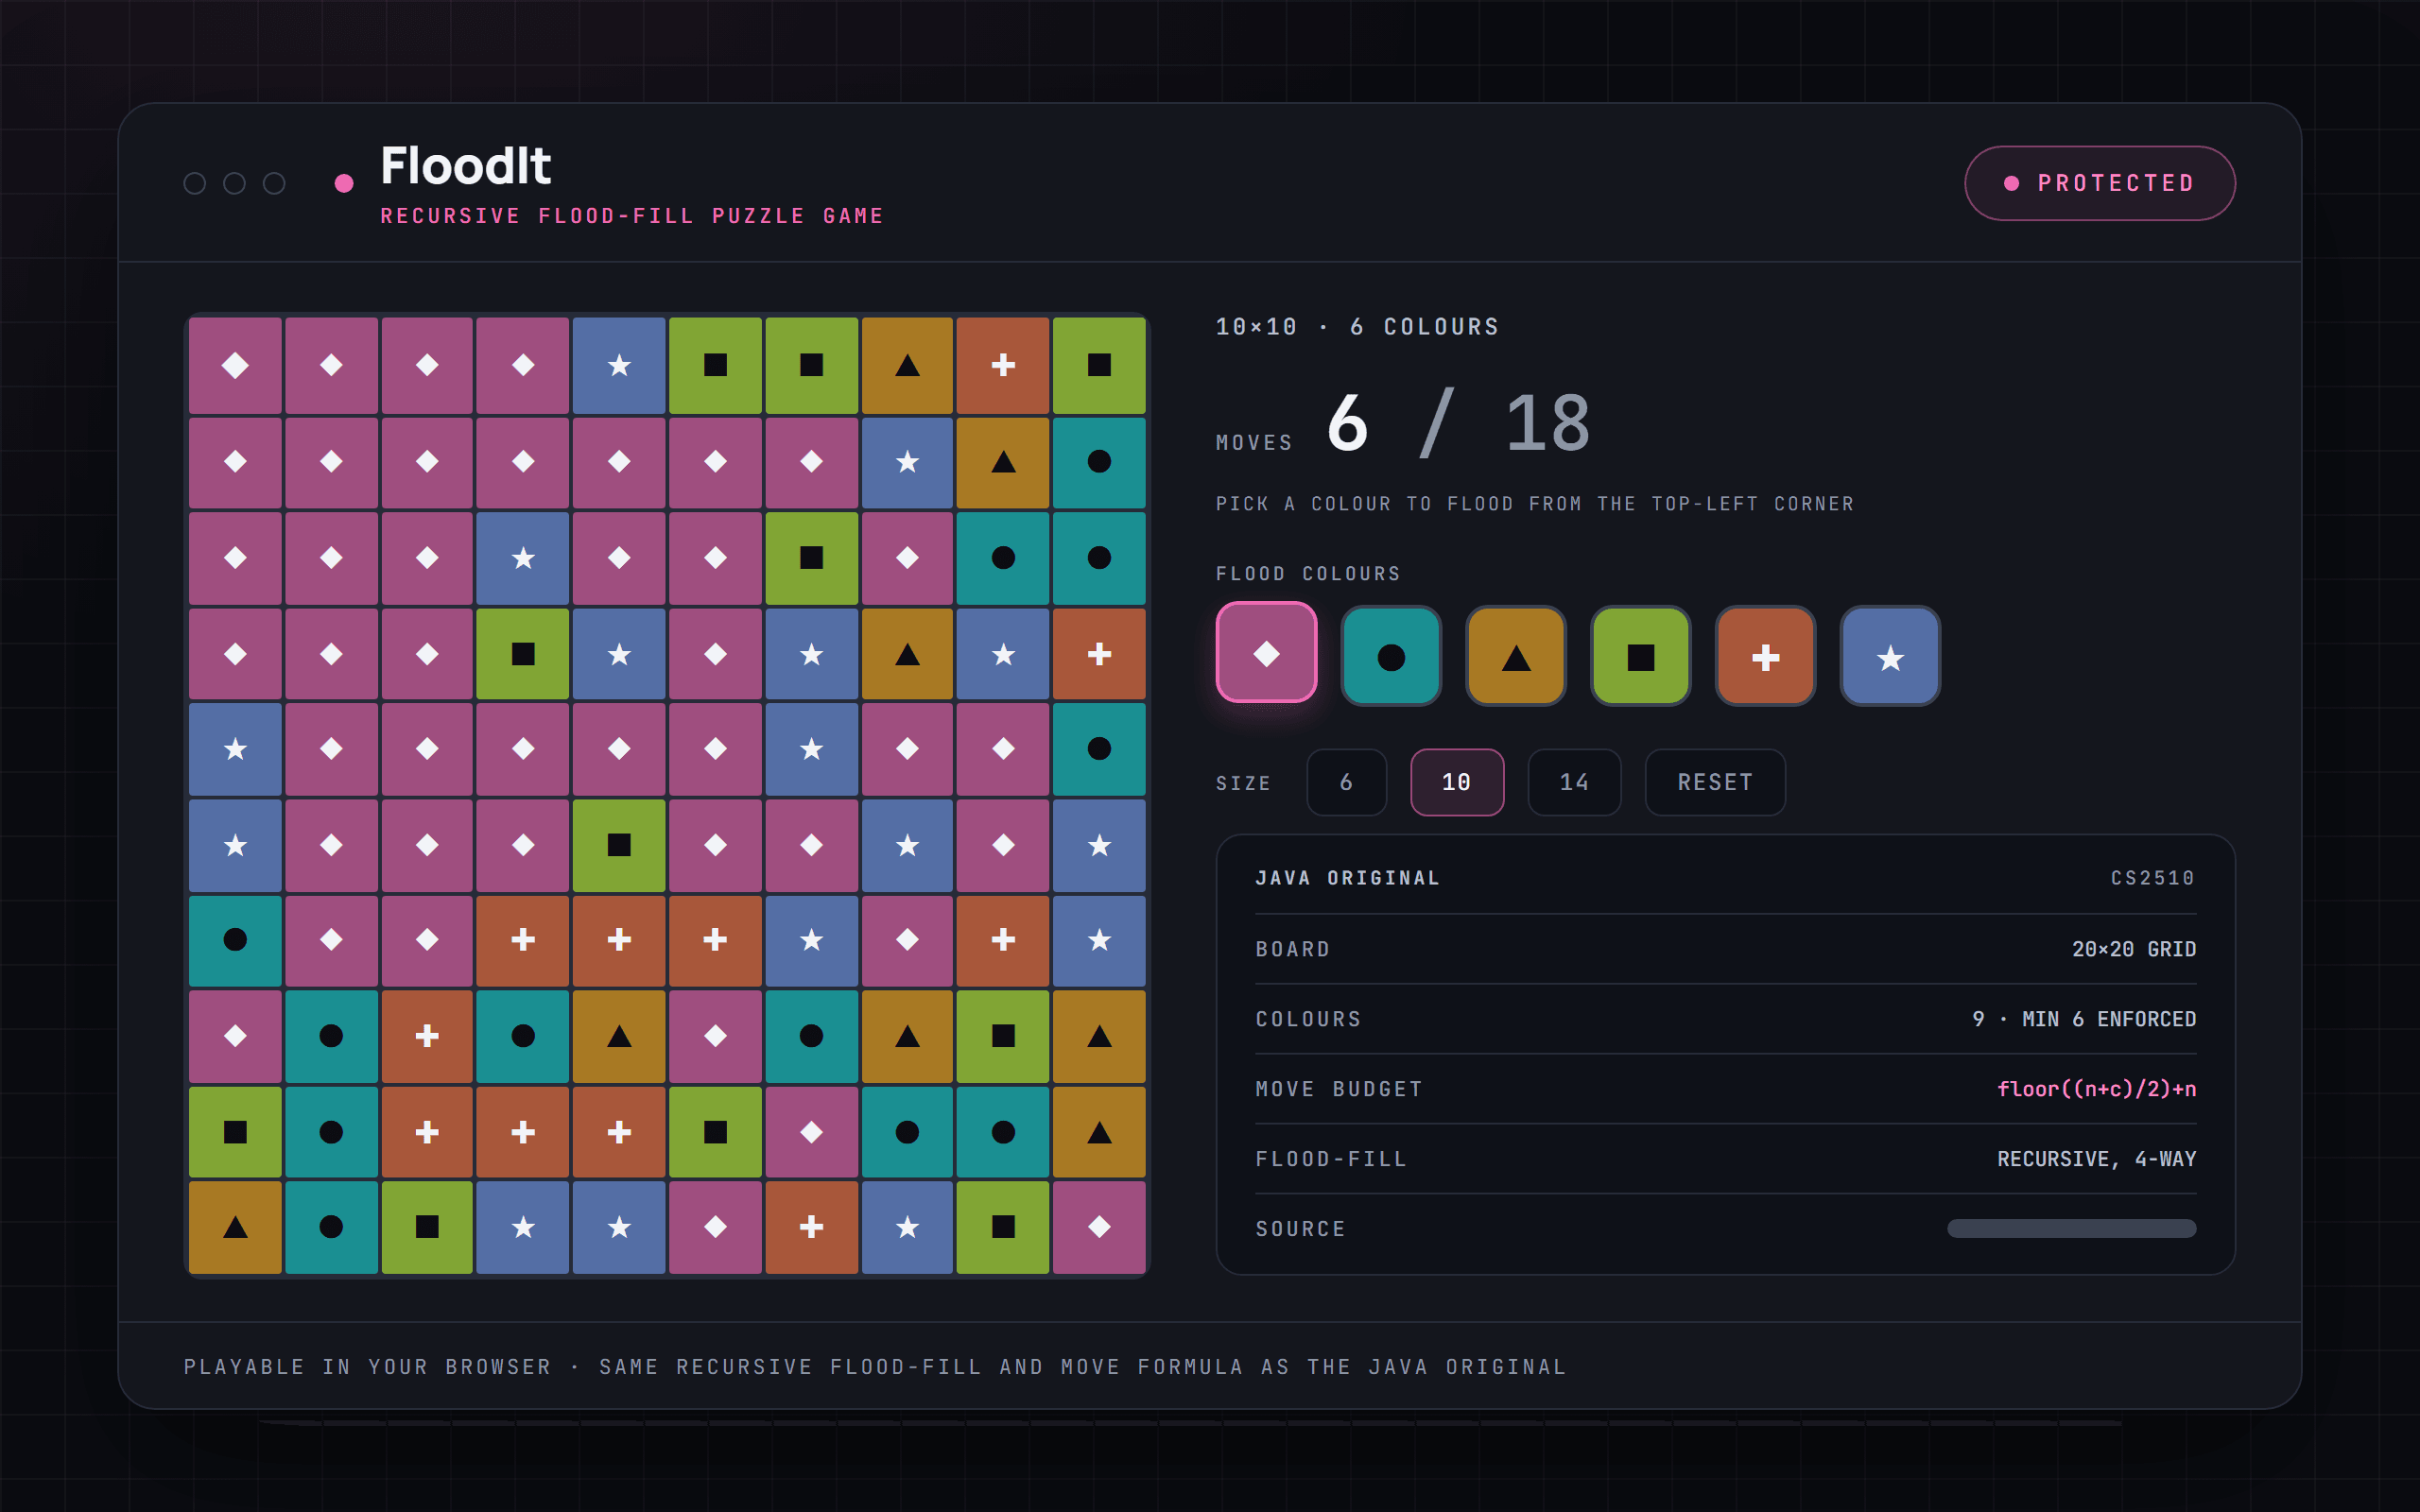Choose the blue star flood colour
This screenshot has width=2420, height=1512.
[x=1890, y=657]
